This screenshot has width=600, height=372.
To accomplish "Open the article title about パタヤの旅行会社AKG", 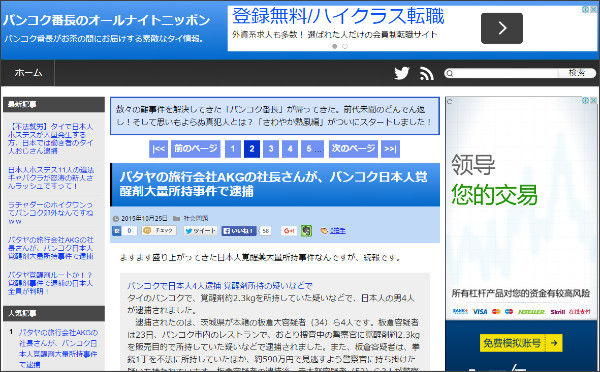I will click(273, 184).
